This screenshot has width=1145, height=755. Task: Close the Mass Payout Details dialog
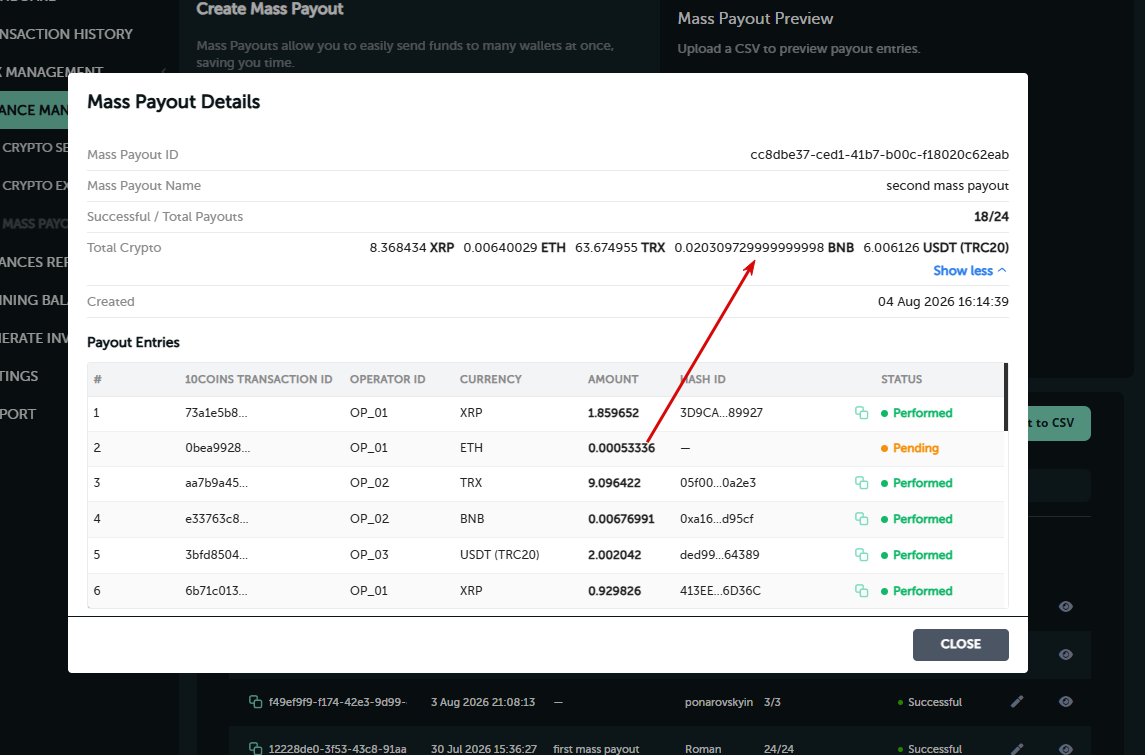pyautogui.click(x=960, y=645)
